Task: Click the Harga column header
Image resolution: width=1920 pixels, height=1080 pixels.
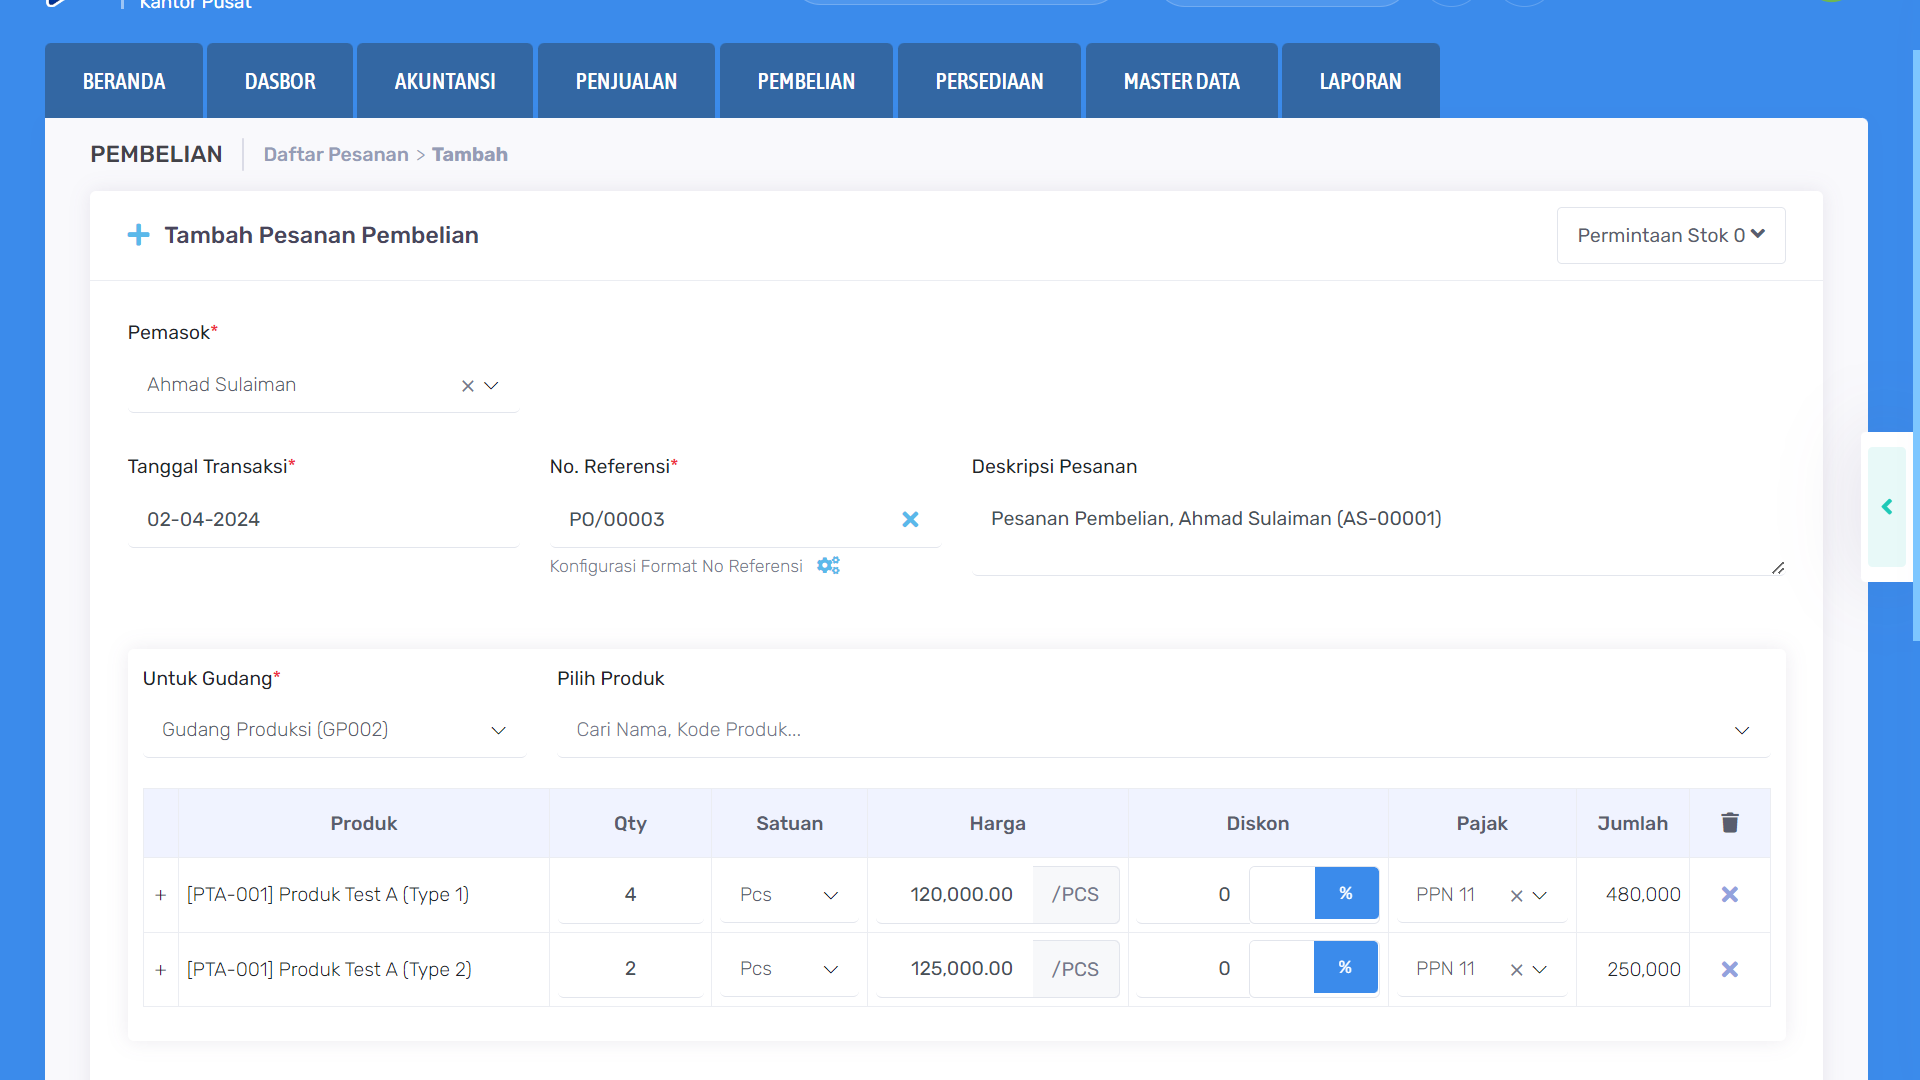Action: pyautogui.click(x=997, y=823)
